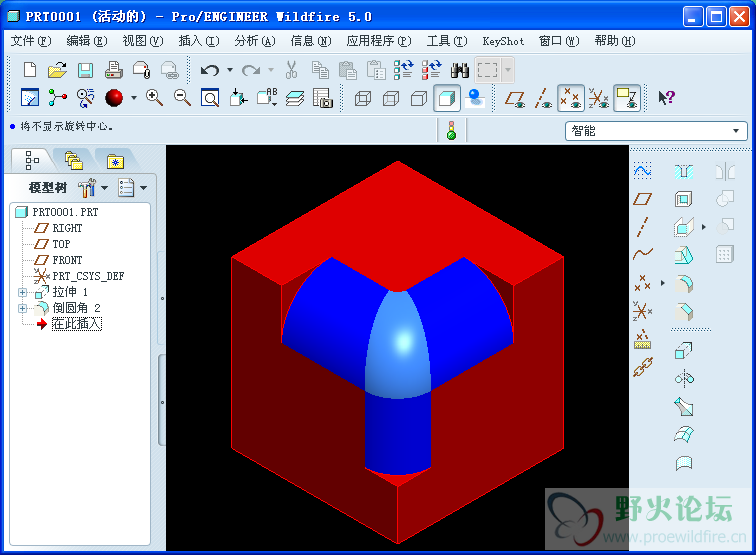Click the Extrude tool in right toolbar

point(684,350)
